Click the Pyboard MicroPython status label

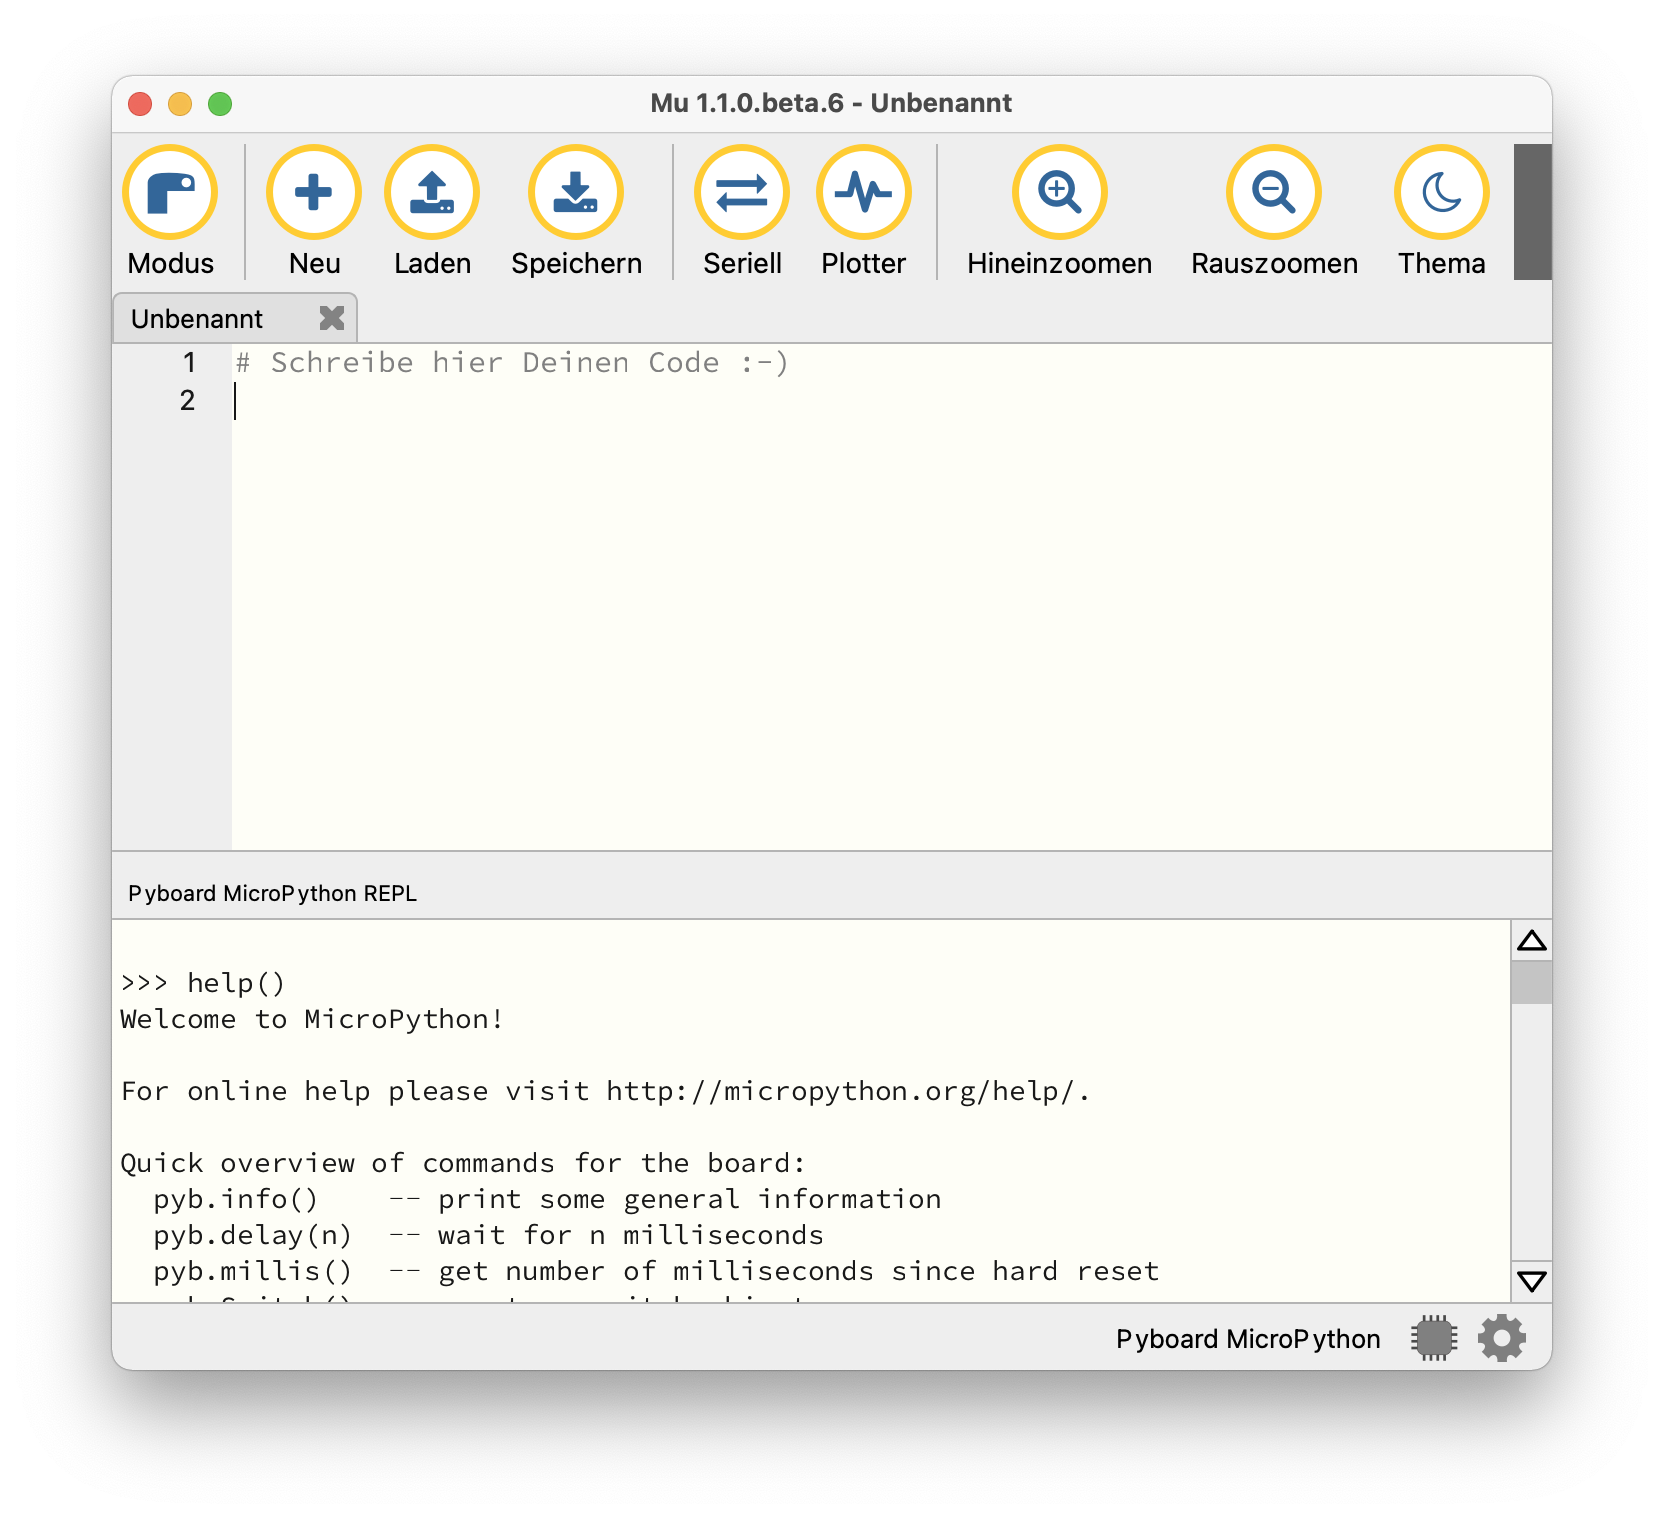tap(1247, 1339)
